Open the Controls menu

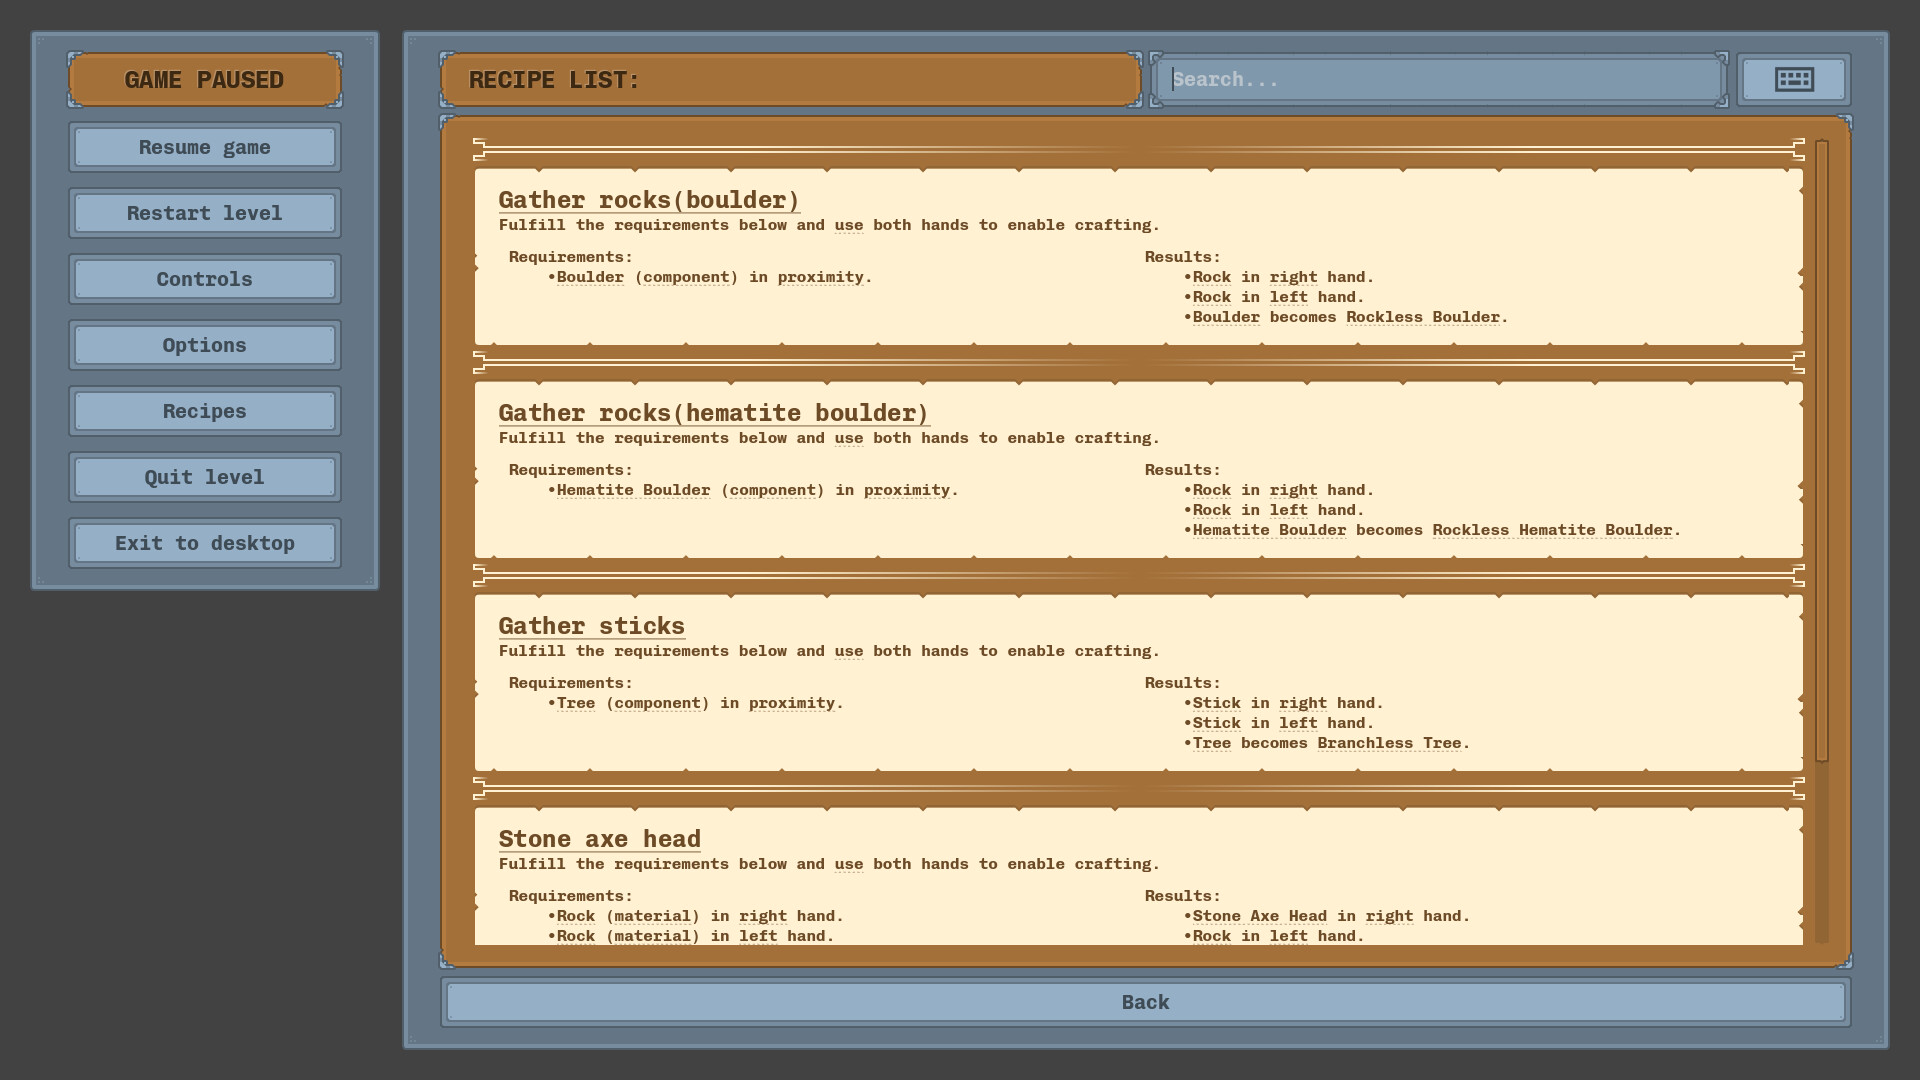pyautogui.click(x=204, y=279)
